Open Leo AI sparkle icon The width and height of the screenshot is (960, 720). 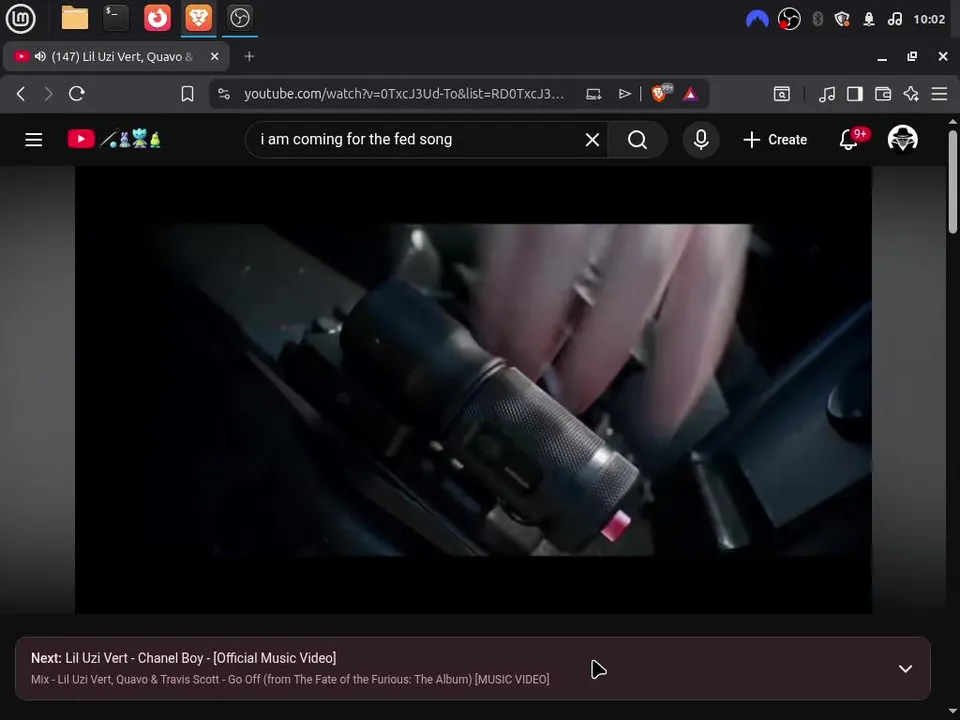pyautogui.click(x=911, y=94)
